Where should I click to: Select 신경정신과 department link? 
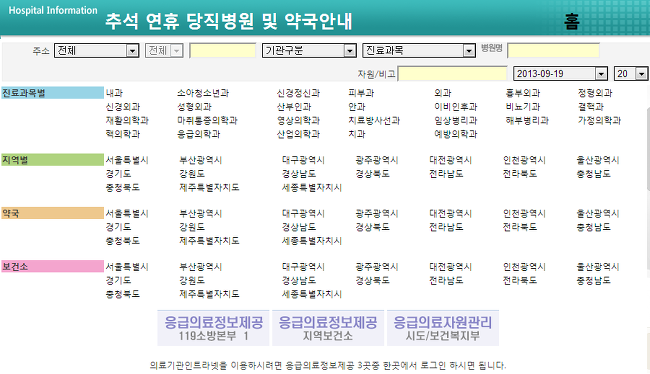298,93
